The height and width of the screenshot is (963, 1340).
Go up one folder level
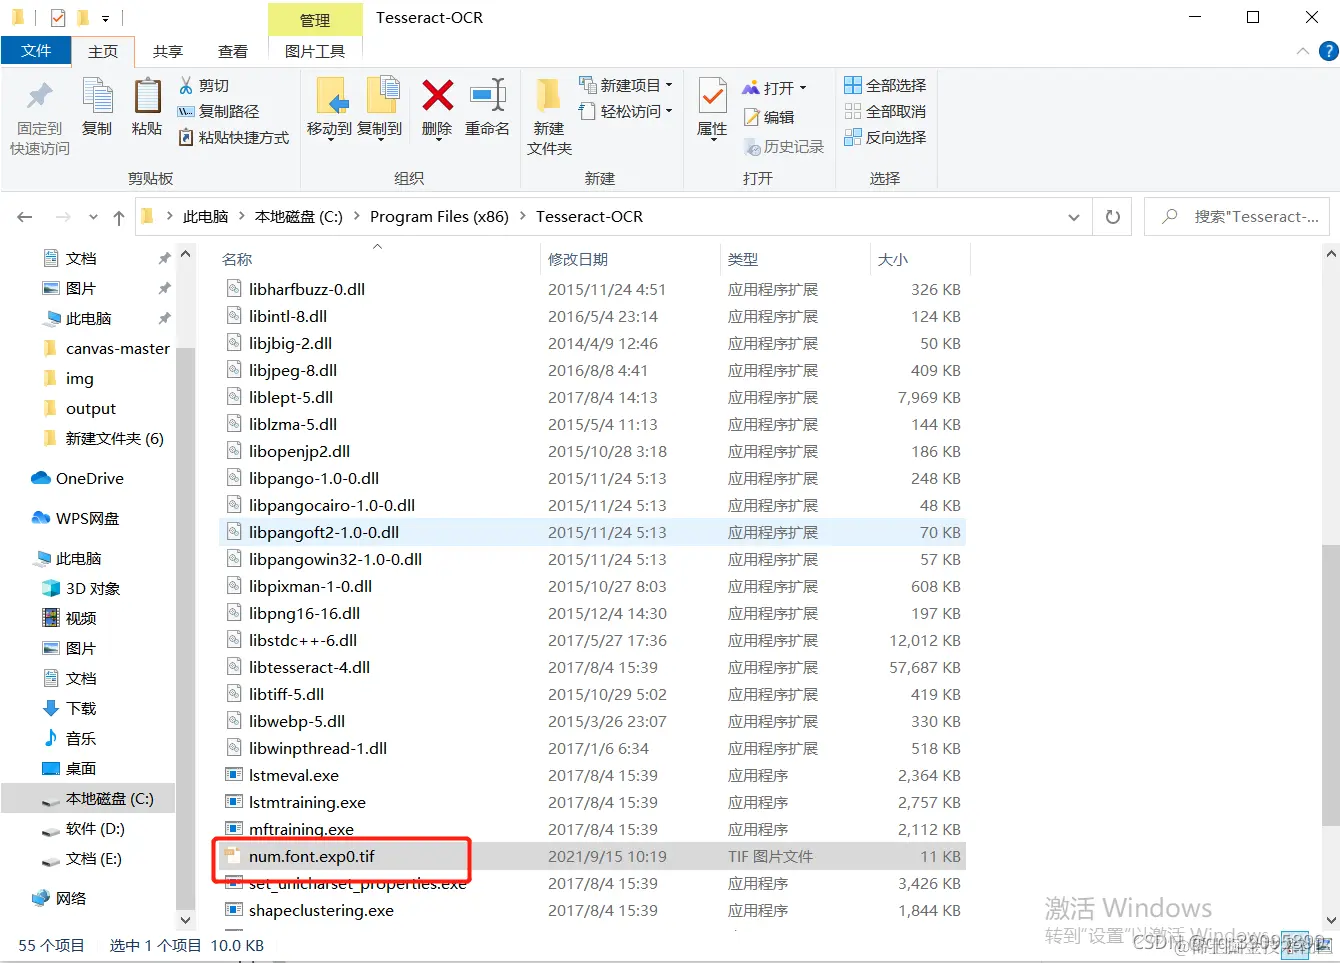(x=119, y=217)
